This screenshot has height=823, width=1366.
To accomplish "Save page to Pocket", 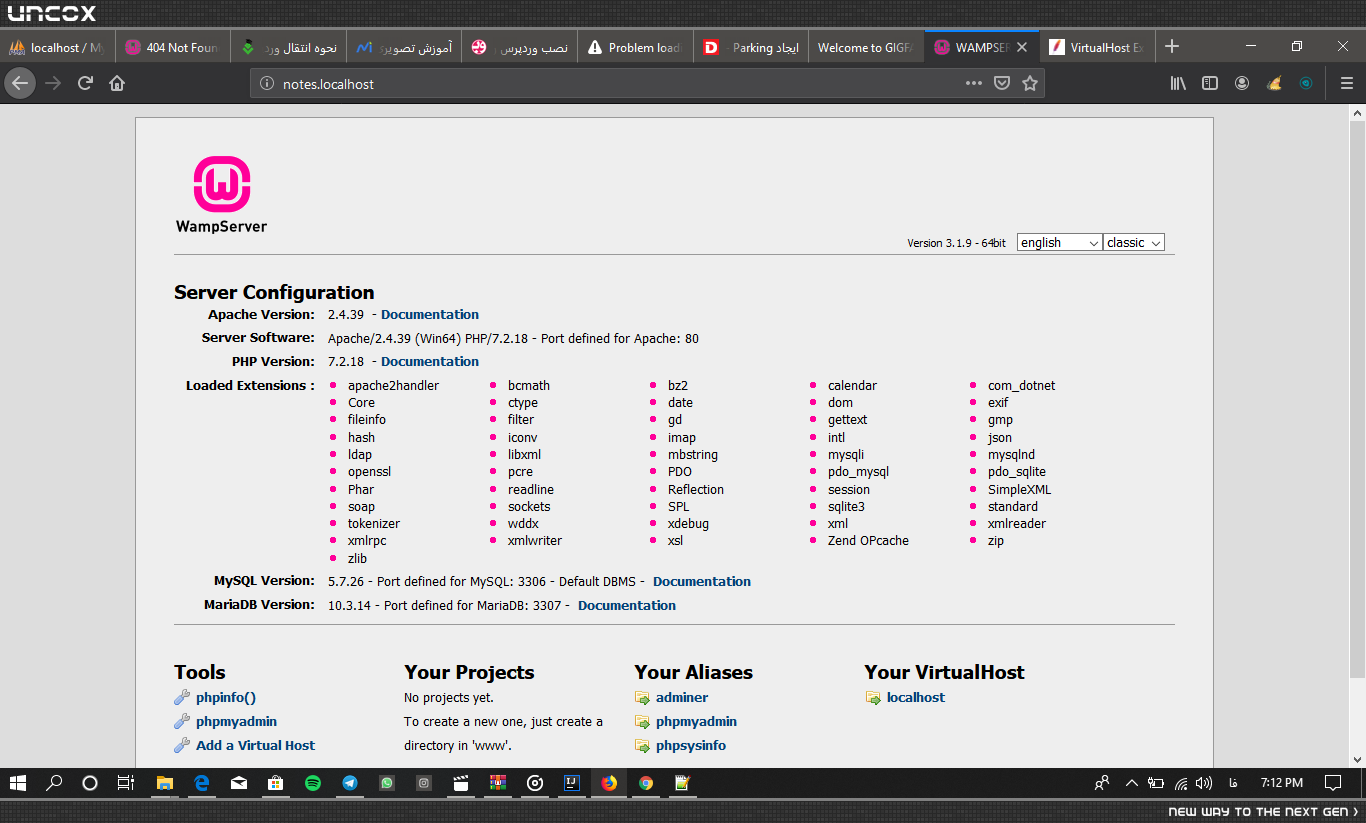I will click(x=1001, y=83).
